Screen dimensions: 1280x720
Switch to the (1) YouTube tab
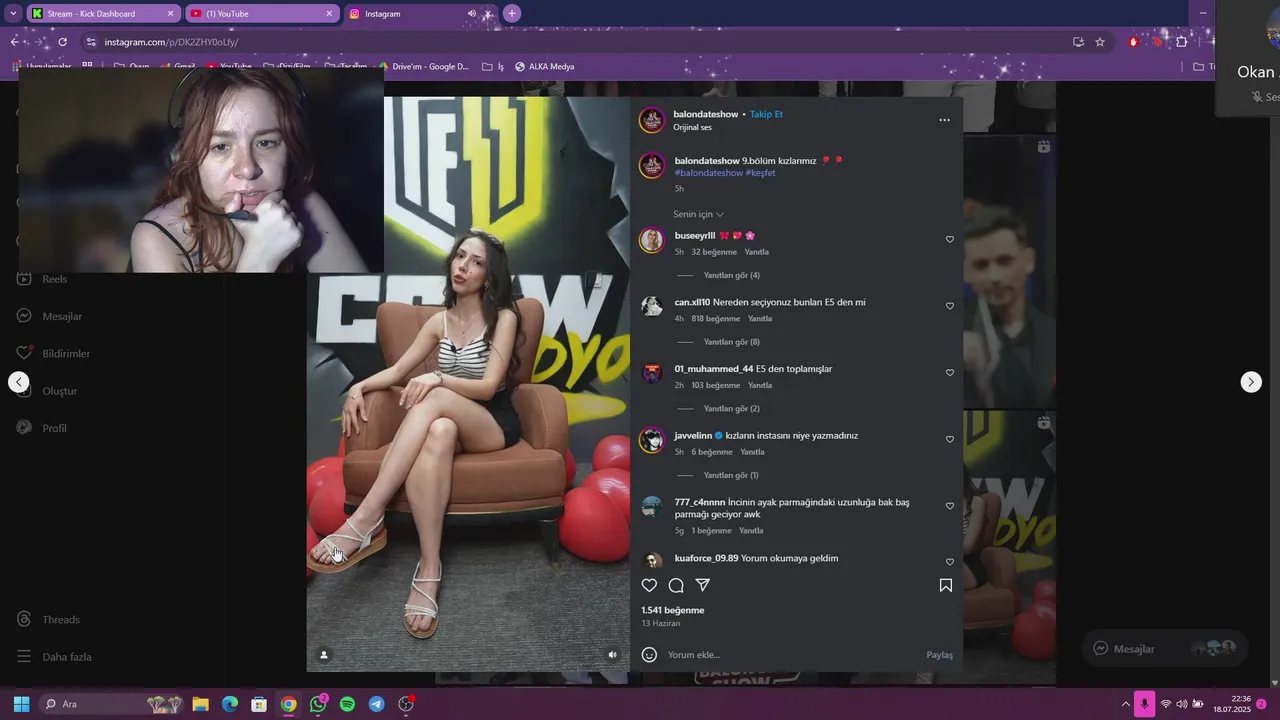[x=262, y=14]
